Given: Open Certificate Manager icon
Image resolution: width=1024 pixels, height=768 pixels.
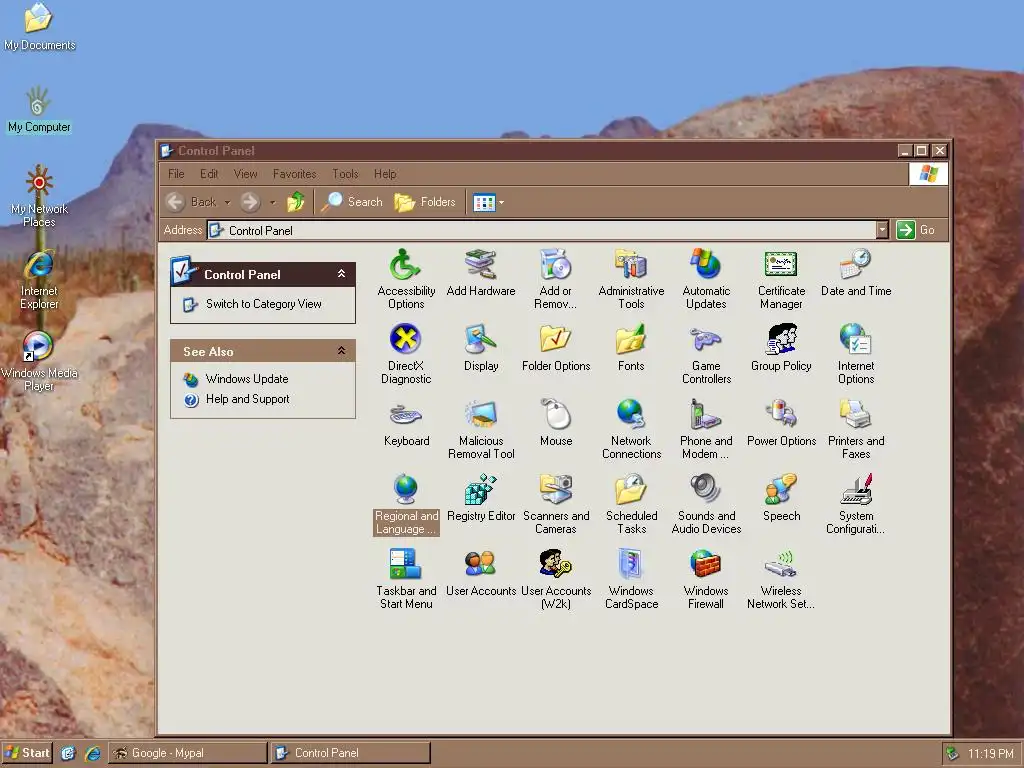Looking at the screenshot, I should coord(781,280).
